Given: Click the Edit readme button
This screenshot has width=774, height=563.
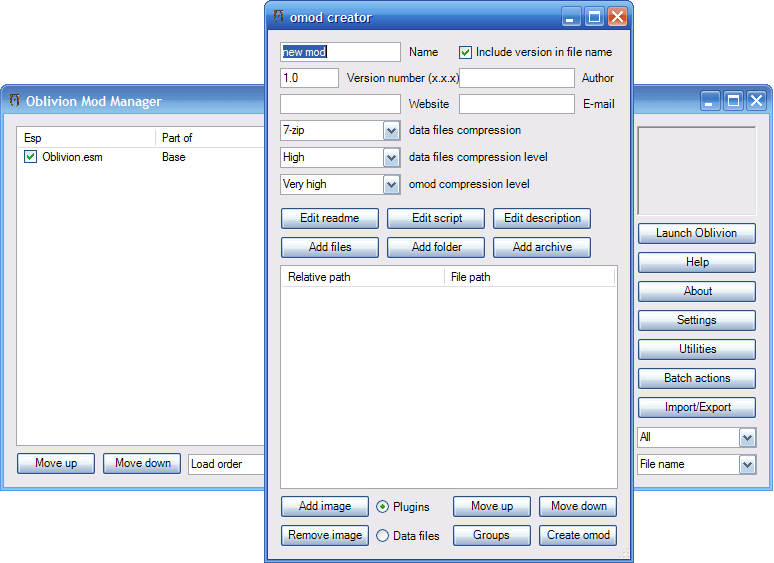Looking at the screenshot, I should [x=330, y=218].
